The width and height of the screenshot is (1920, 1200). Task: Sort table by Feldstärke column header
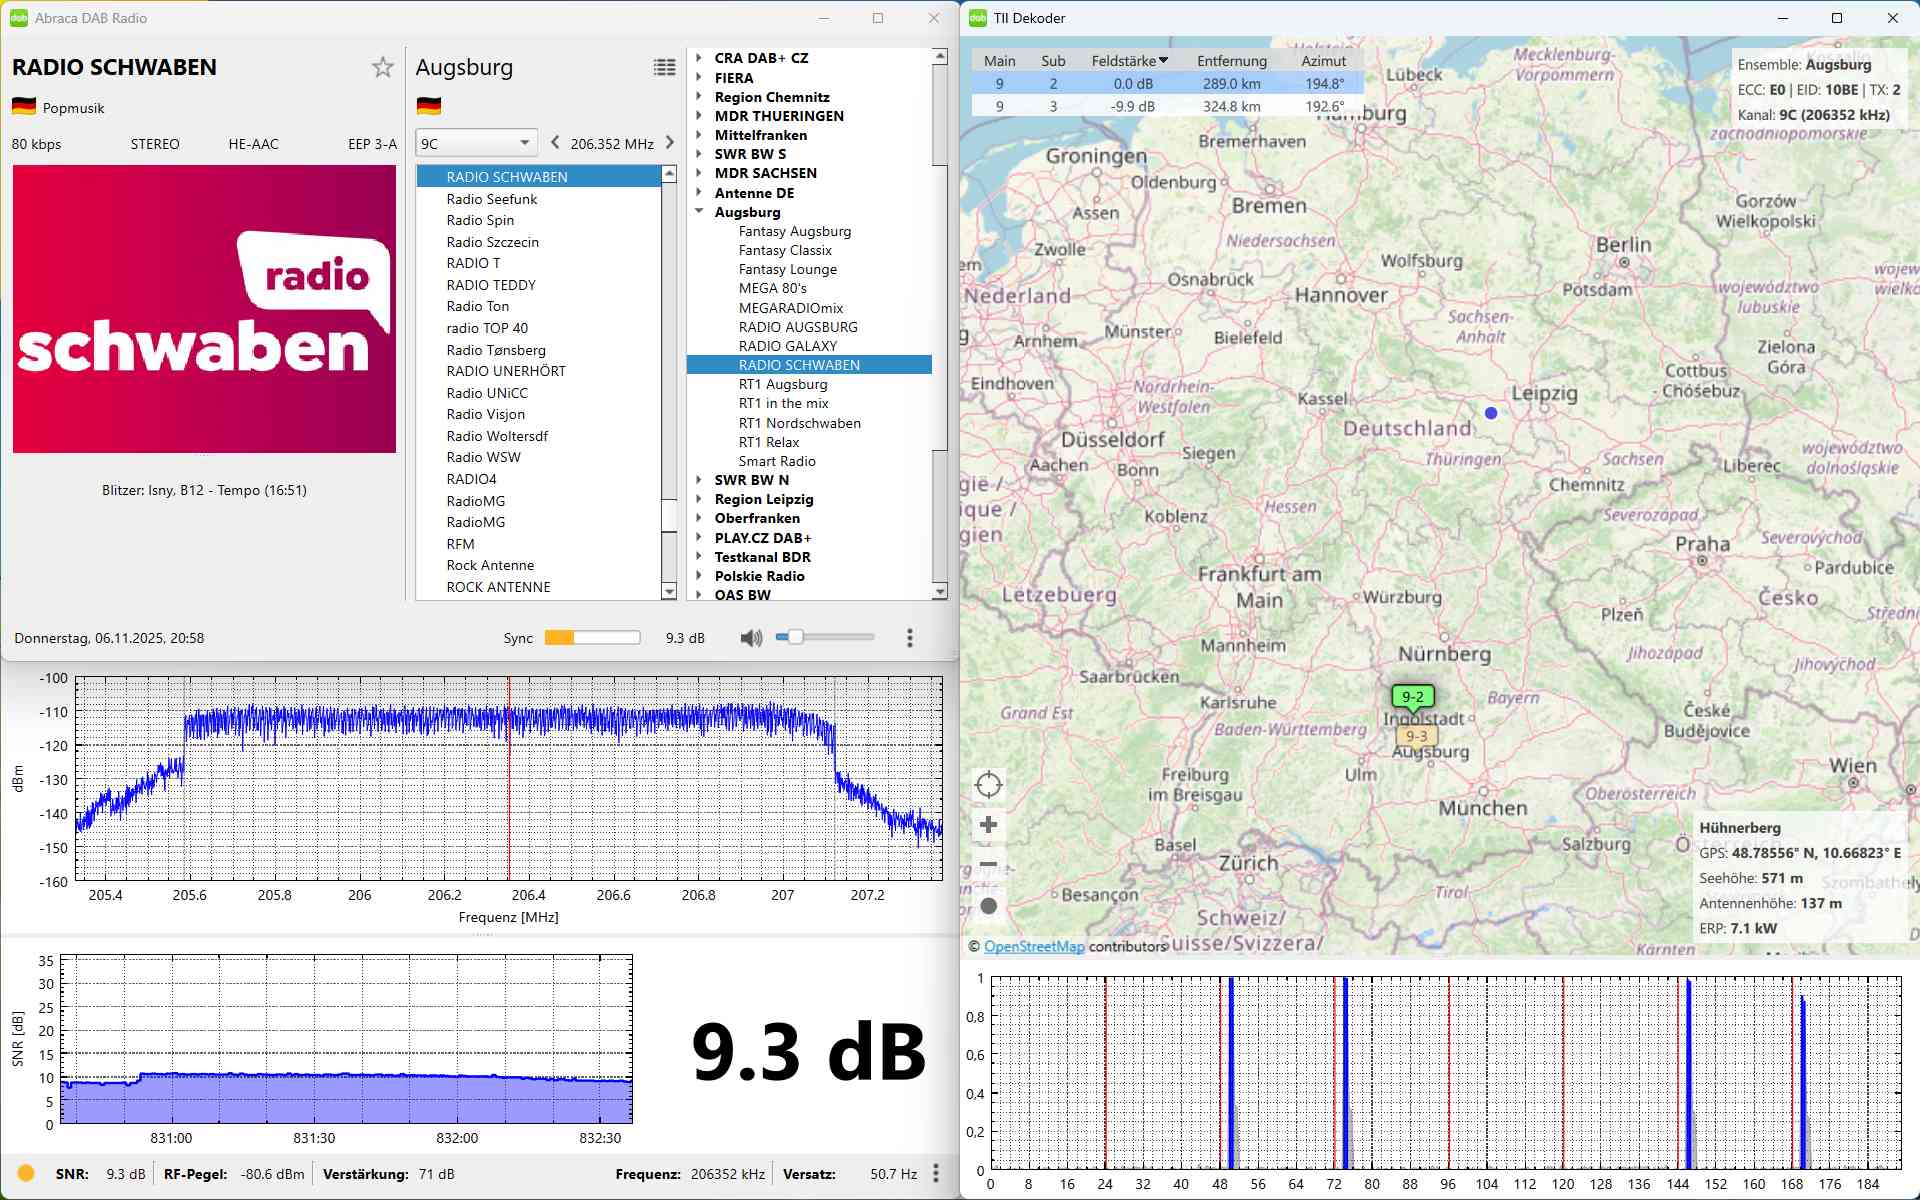[1128, 61]
